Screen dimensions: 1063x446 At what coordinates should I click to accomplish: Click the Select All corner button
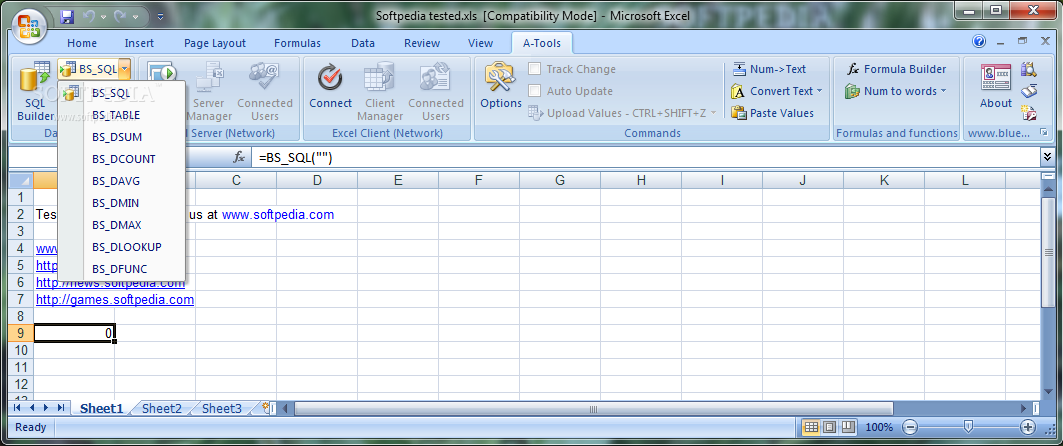click(x=21, y=180)
